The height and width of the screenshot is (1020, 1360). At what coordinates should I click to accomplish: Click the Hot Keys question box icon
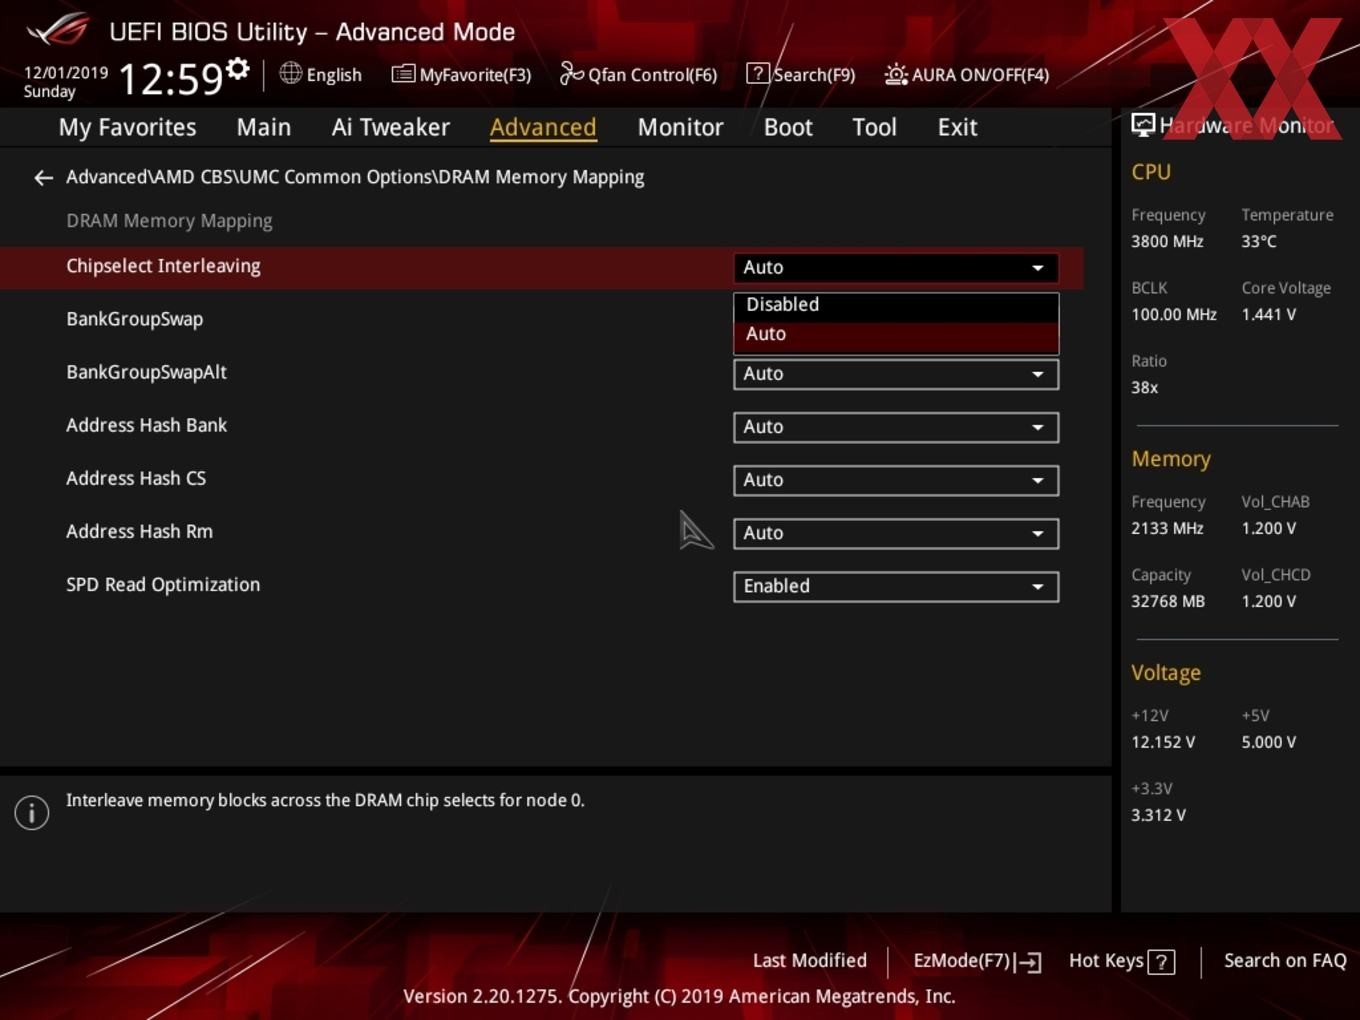pyautogui.click(x=1161, y=962)
